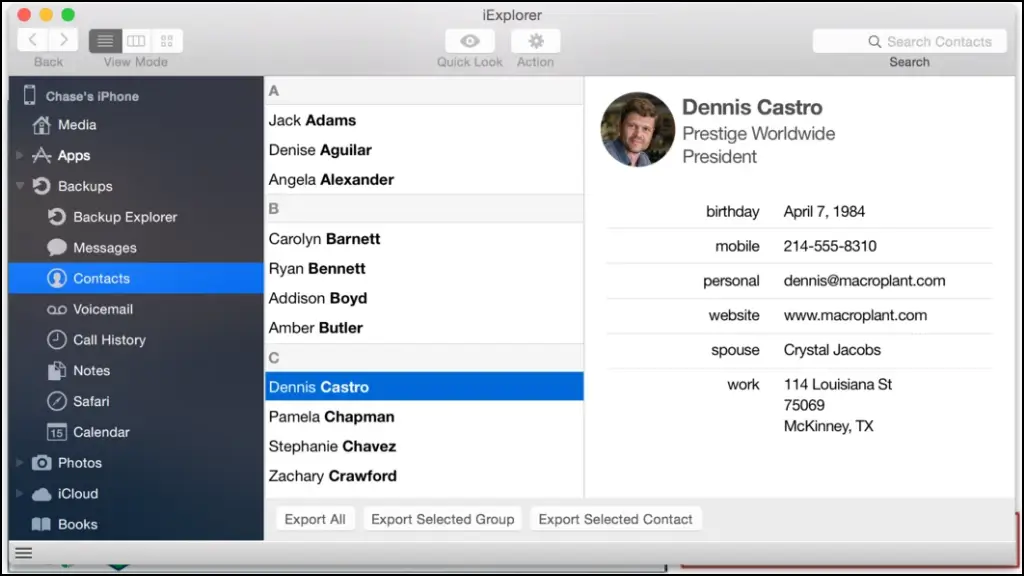Screen dimensions: 1024x576
Task: Click Export Selected Contact button
Action: click(x=615, y=519)
